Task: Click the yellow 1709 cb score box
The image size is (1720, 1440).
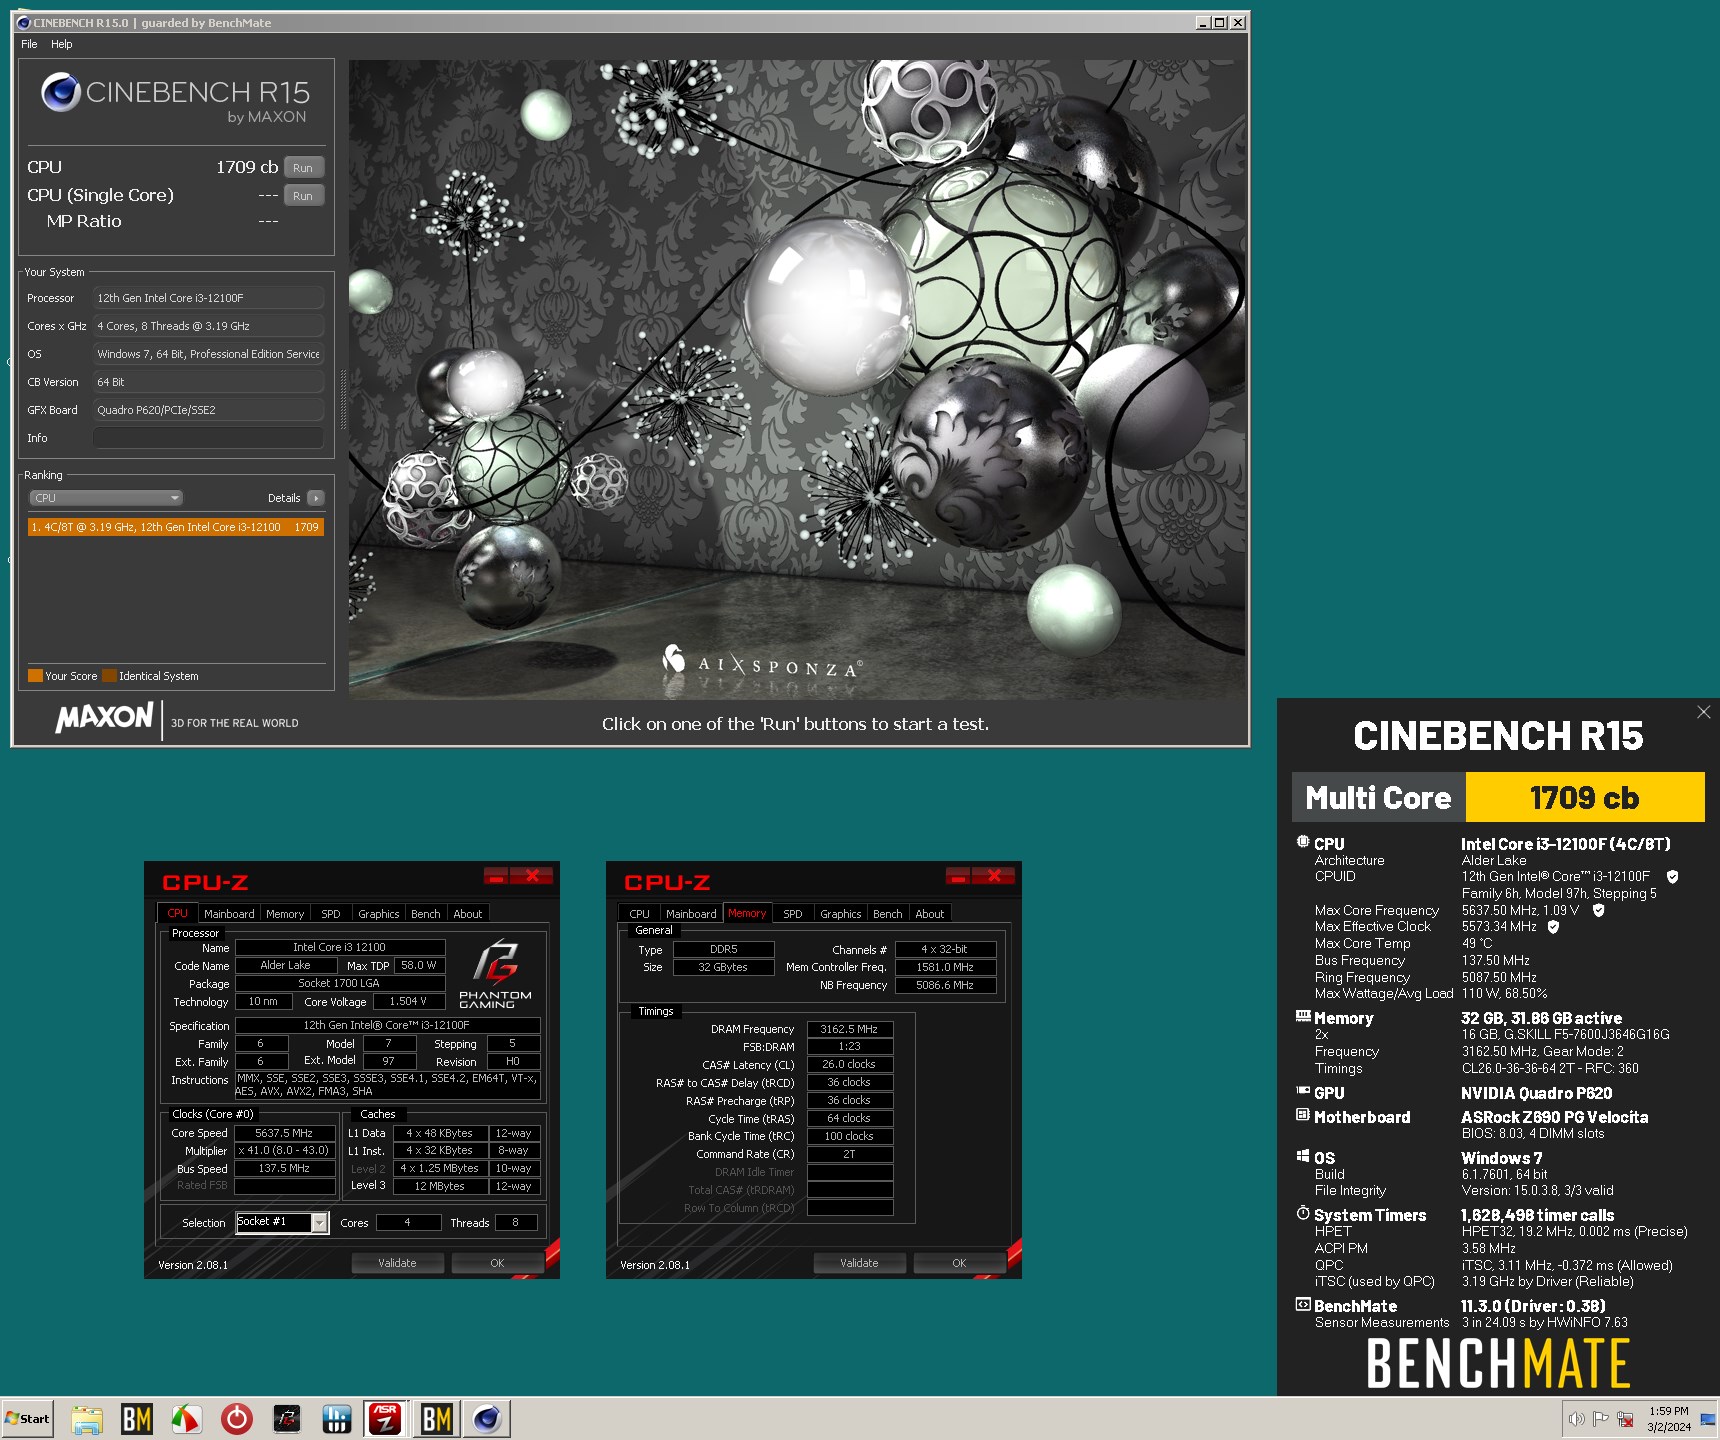Action: (1585, 797)
